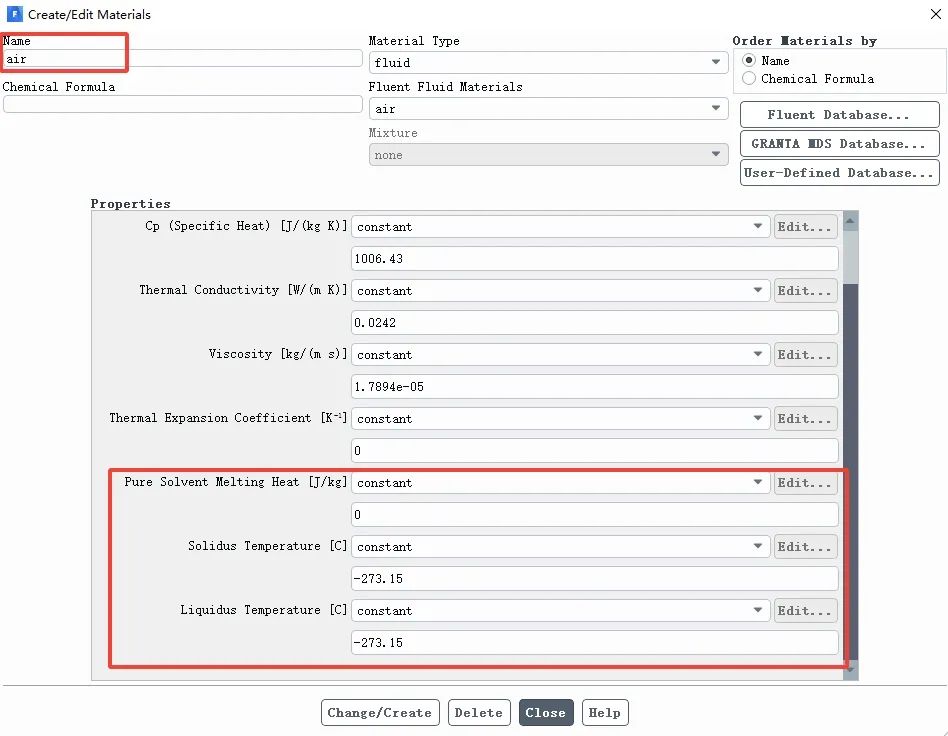Viewport: 948px width, 736px height.
Task: Click the Change/Create button
Action: [380, 712]
